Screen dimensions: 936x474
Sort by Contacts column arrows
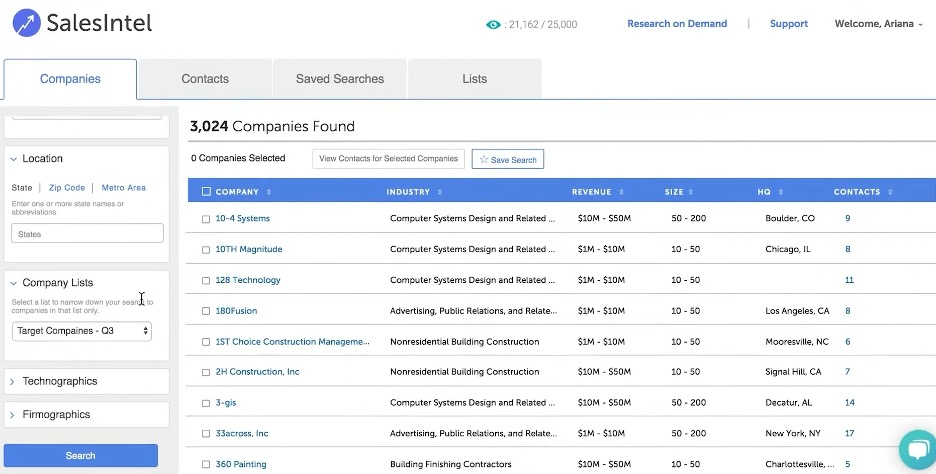click(x=890, y=192)
